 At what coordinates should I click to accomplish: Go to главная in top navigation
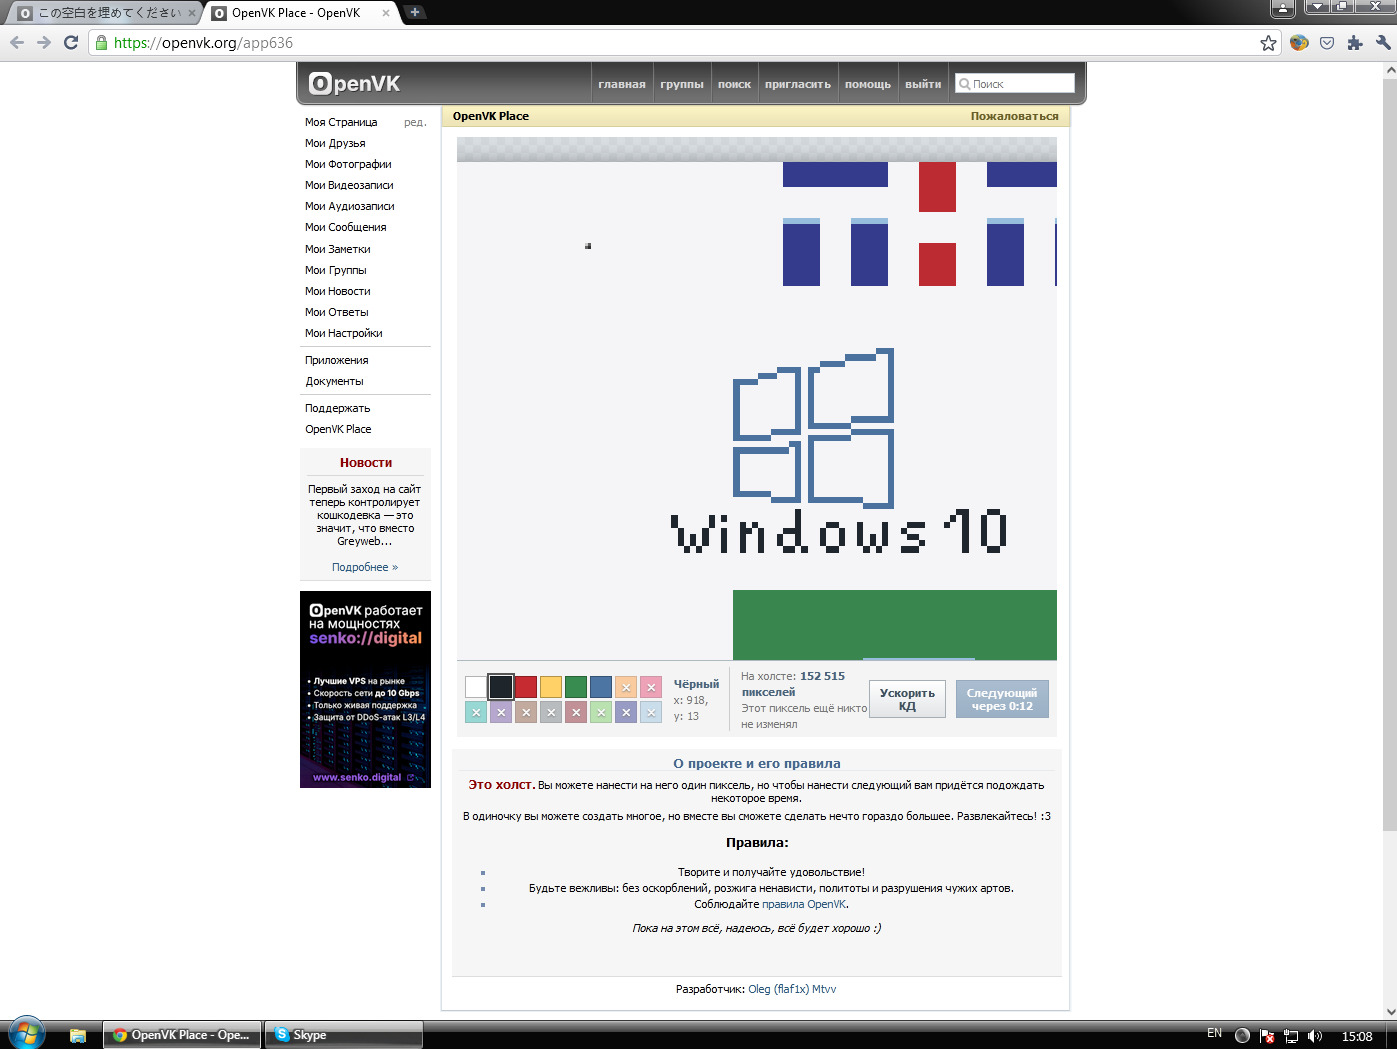pyautogui.click(x=622, y=84)
